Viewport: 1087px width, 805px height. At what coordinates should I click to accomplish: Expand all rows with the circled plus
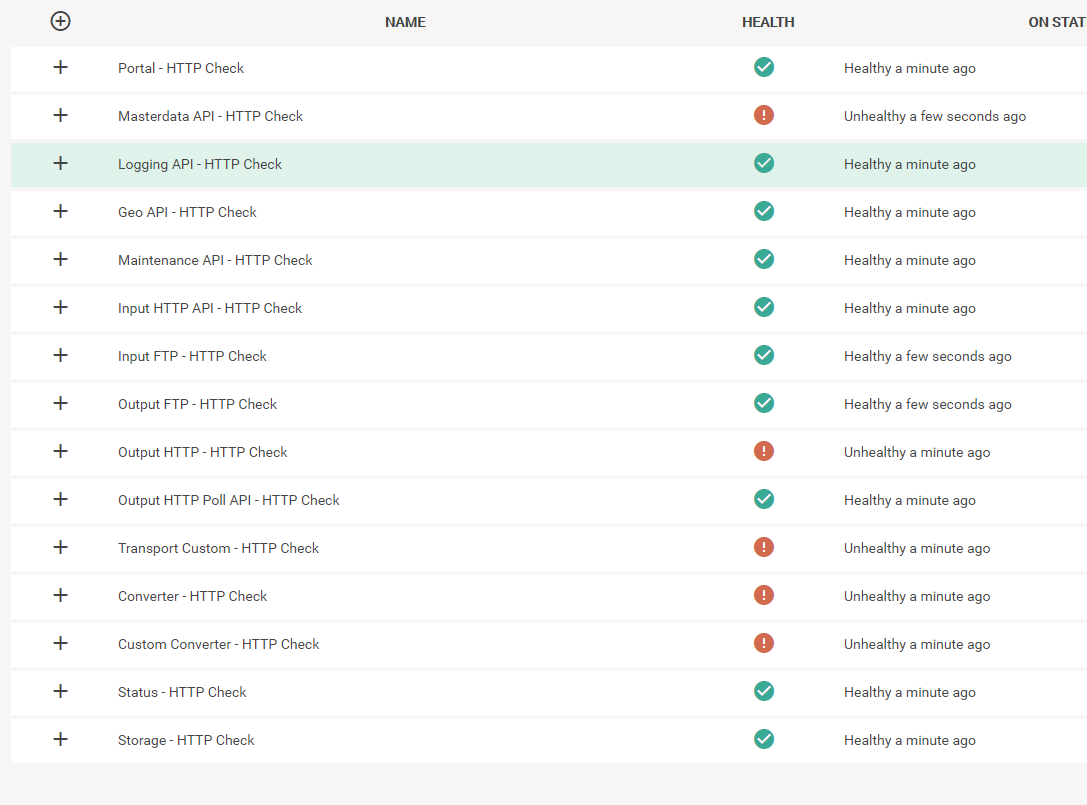tap(60, 21)
